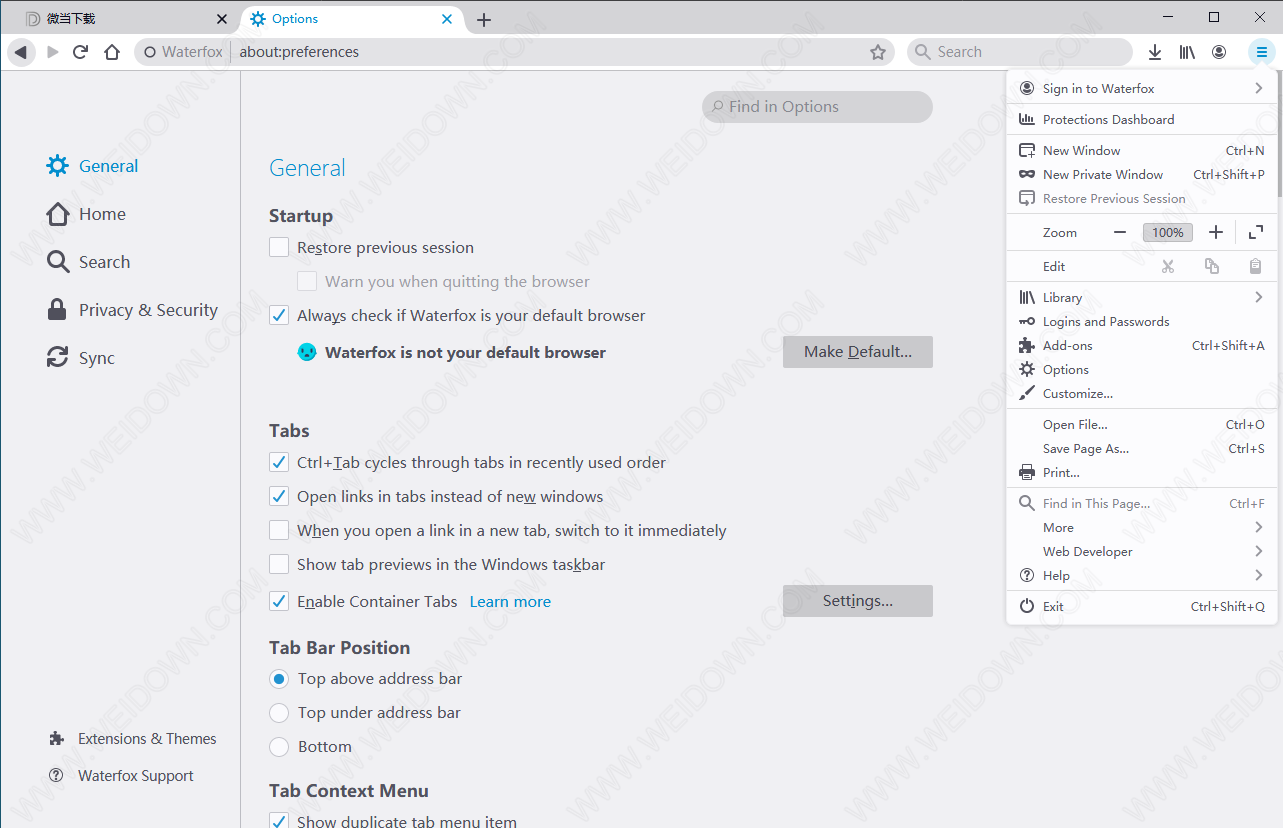
Task: Enable Restore previous session checkbox
Action: [x=279, y=248]
